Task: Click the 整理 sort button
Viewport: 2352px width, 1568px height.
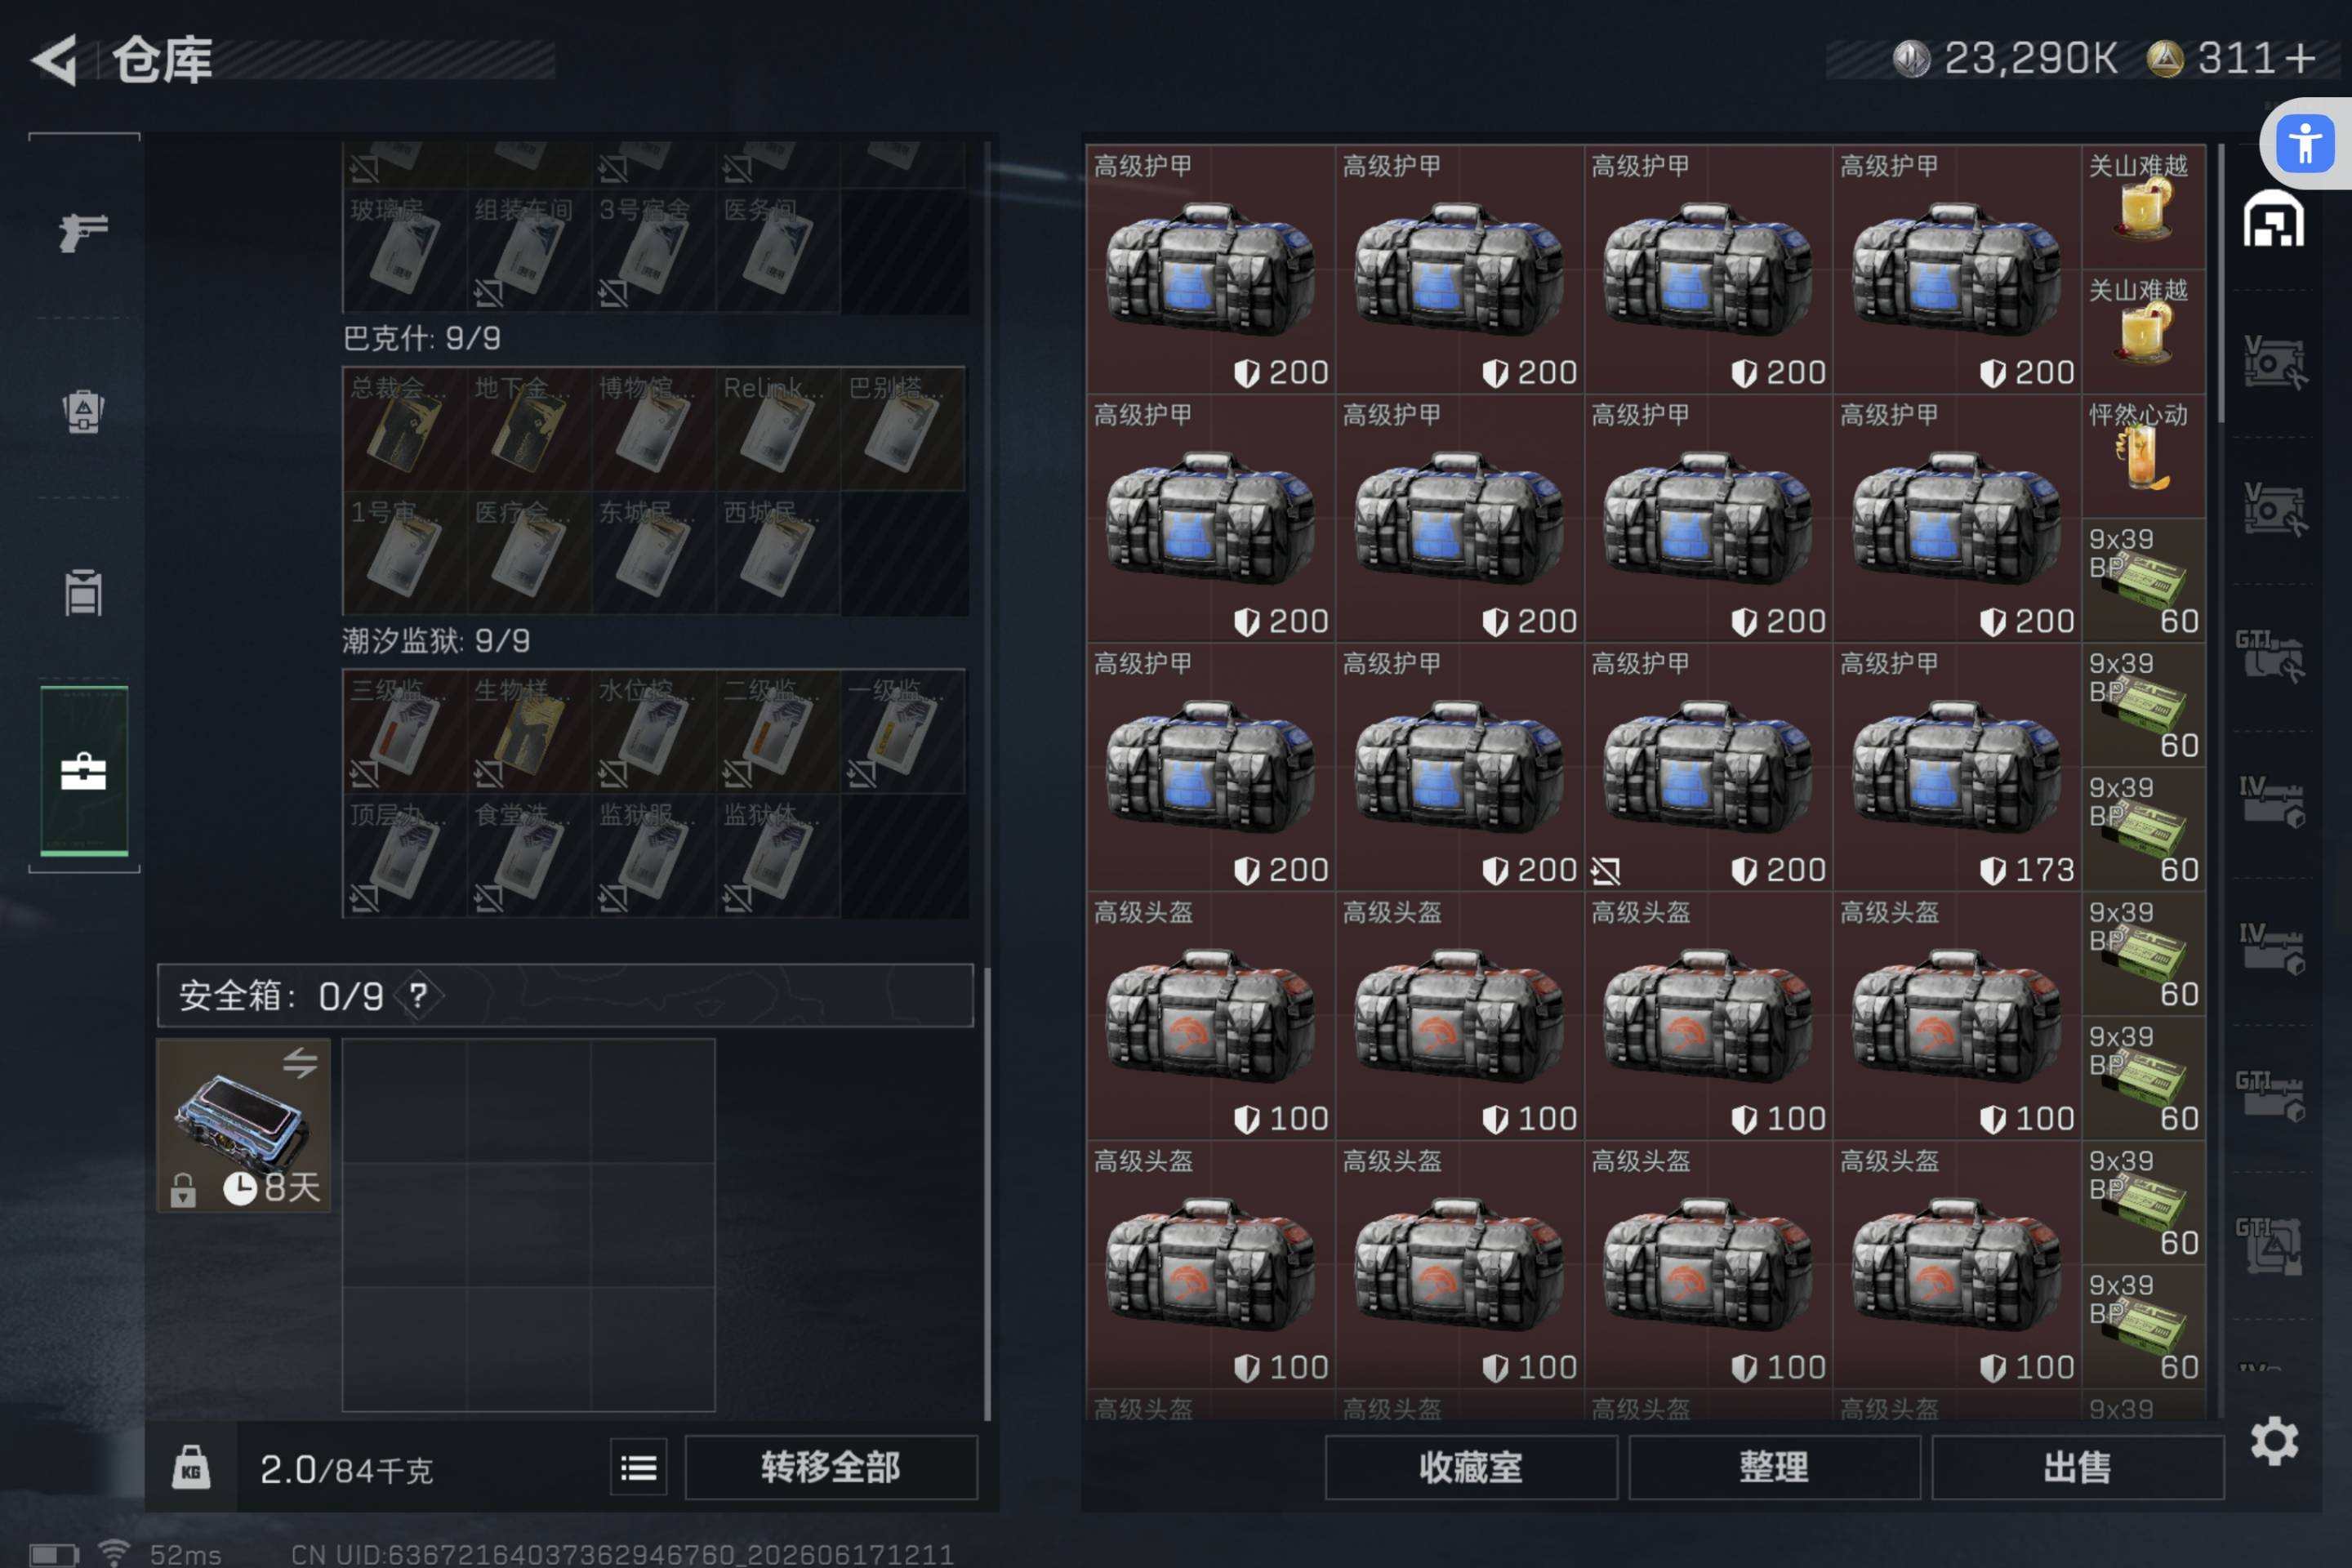Action: (1774, 1467)
